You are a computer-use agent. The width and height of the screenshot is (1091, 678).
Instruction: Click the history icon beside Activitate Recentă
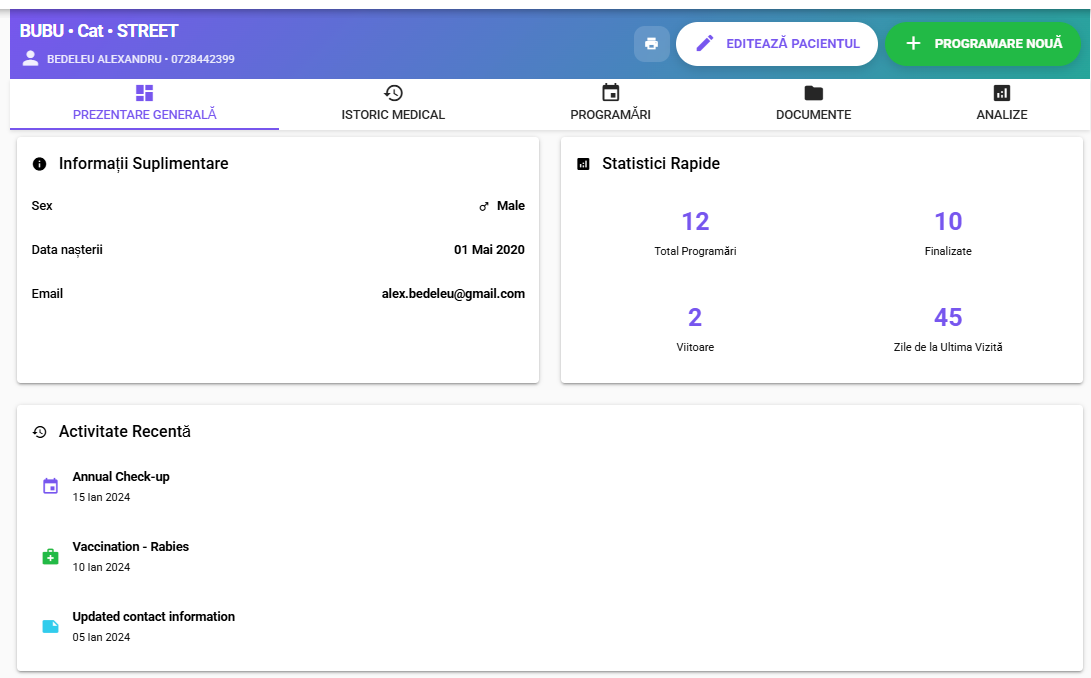pyautogui.click(x=40, y=432)
